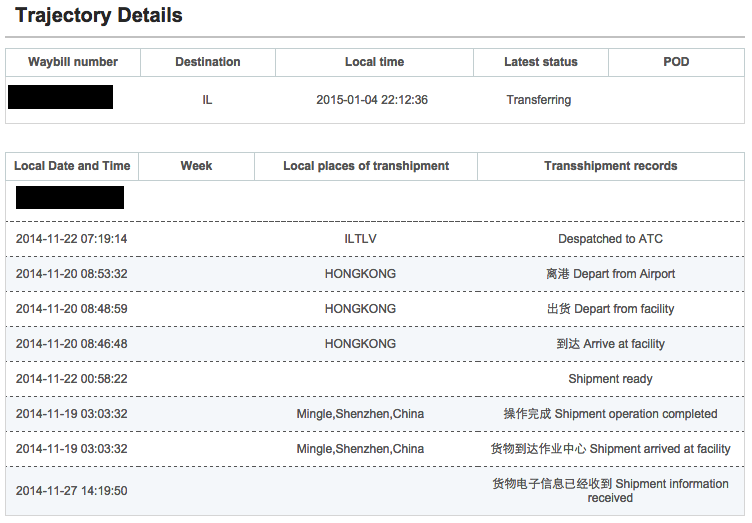Click Local places of transhipment header
Image resolution: width=752 pixels, height=523 pixels.
point(366,166)
